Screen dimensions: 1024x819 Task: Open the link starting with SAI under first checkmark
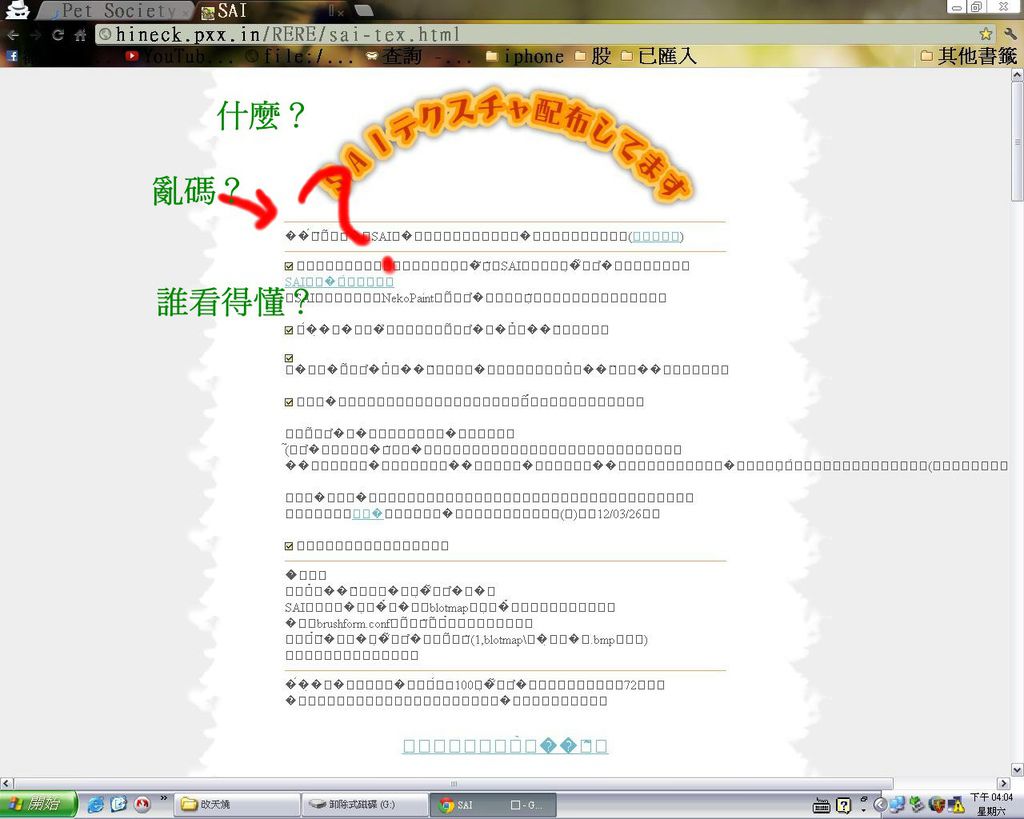[339, 281]
